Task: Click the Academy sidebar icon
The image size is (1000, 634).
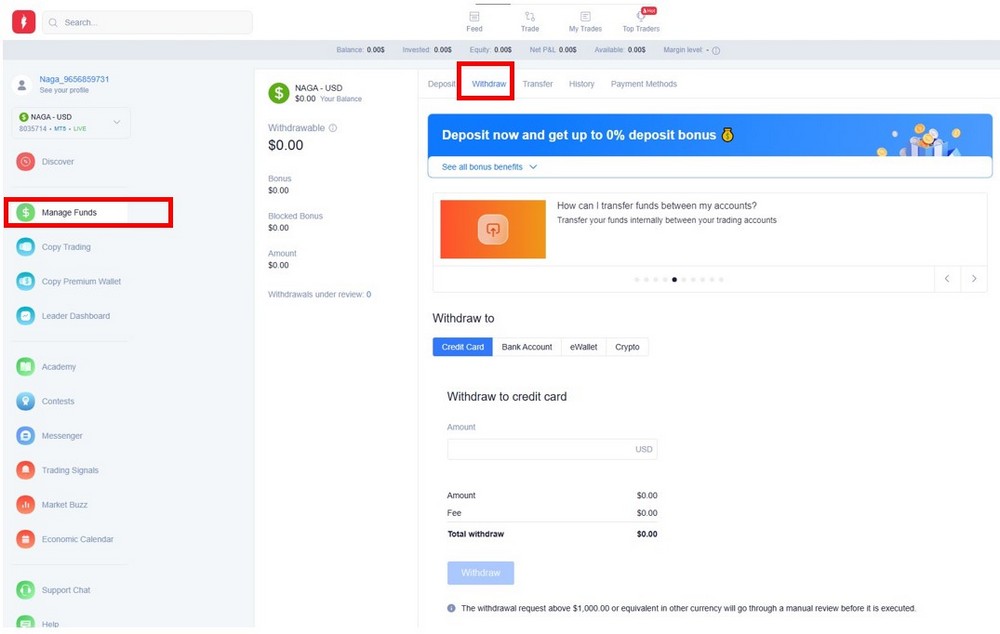Action: pos(26,367)
